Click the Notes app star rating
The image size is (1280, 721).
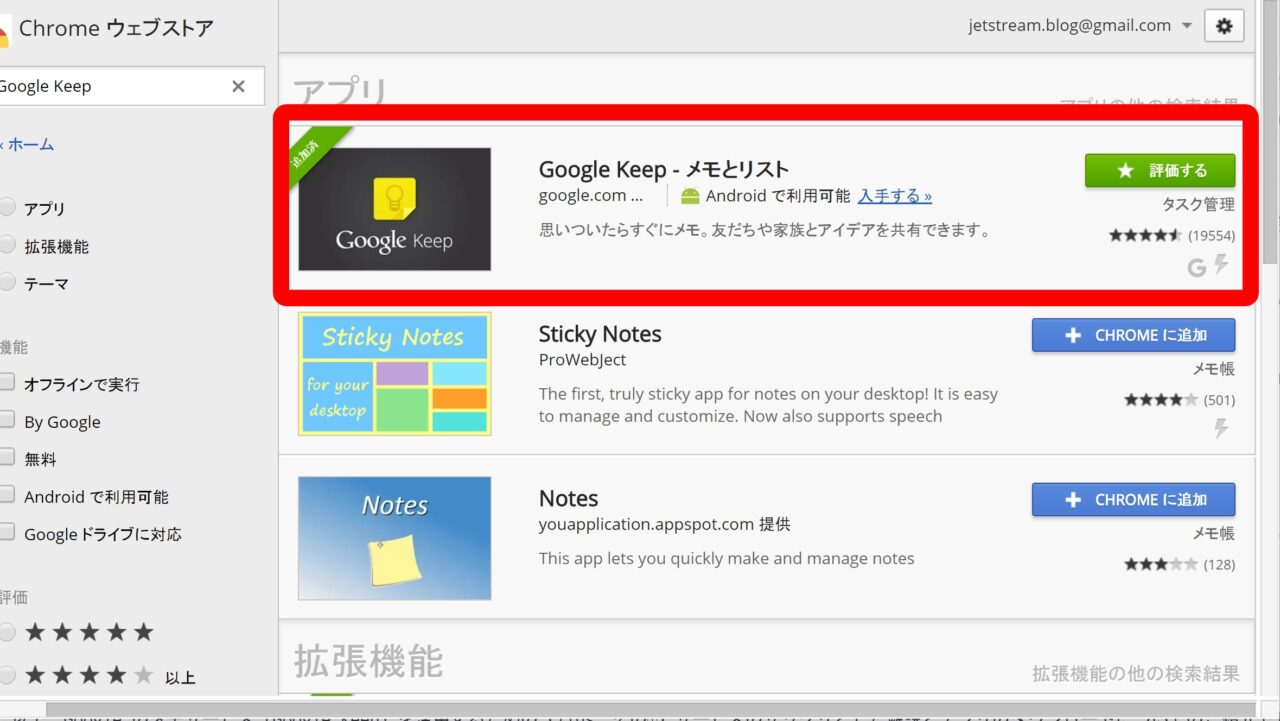tap(1160, 564)
